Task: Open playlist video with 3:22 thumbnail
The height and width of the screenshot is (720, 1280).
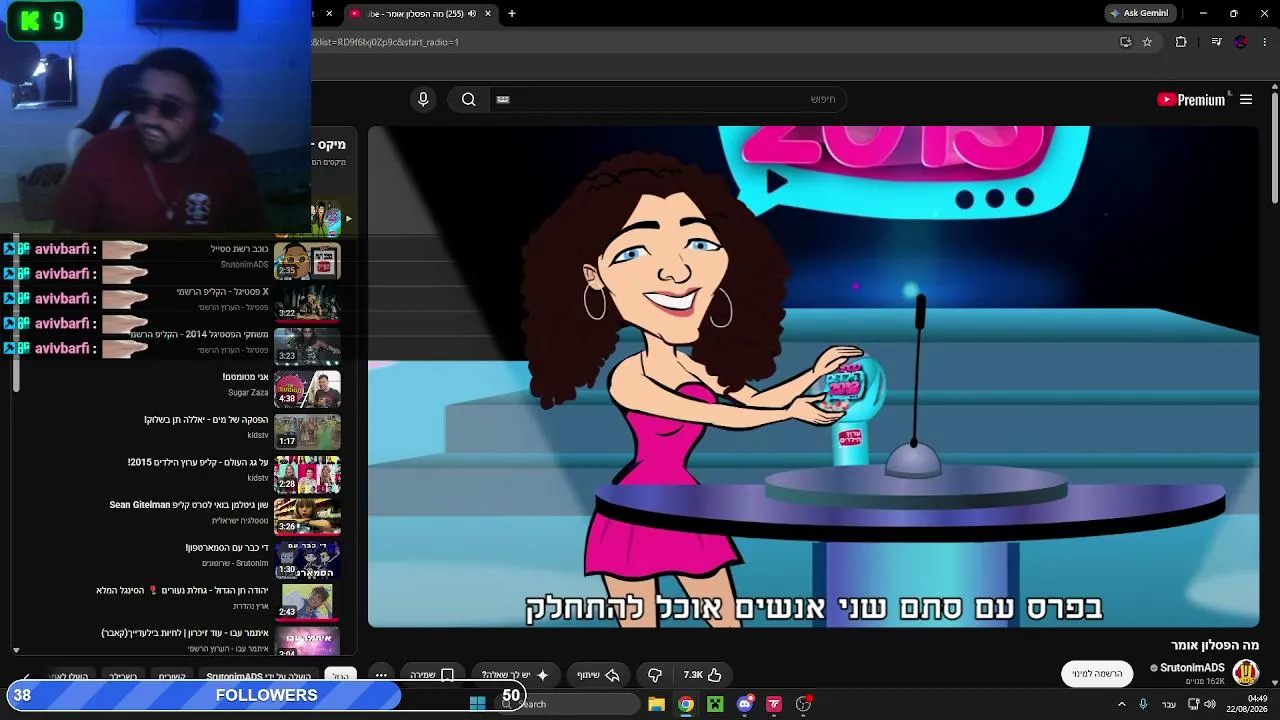Action: pos(307,303)
